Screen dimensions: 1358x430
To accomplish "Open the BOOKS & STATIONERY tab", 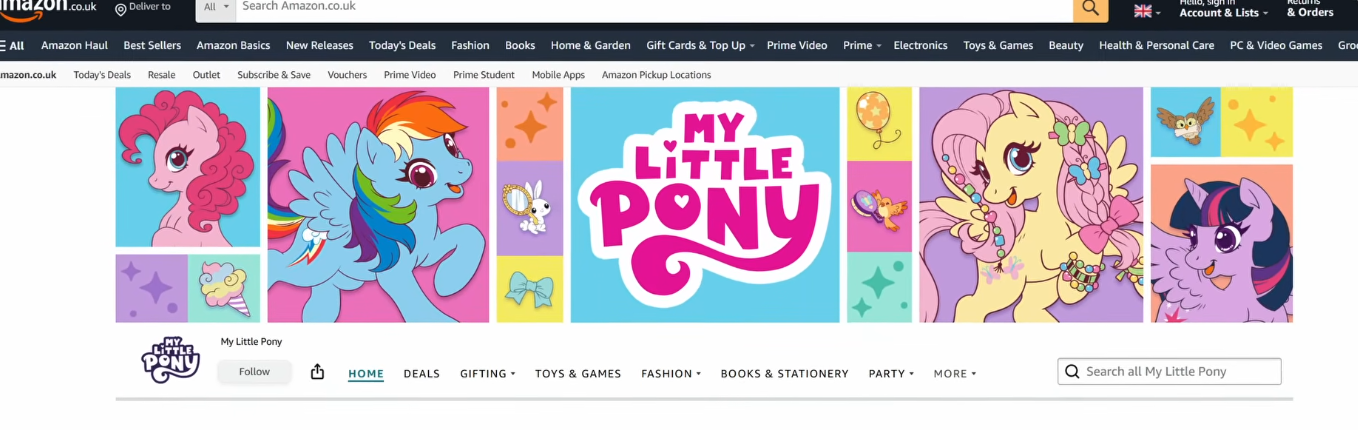I will coord(785,374).
